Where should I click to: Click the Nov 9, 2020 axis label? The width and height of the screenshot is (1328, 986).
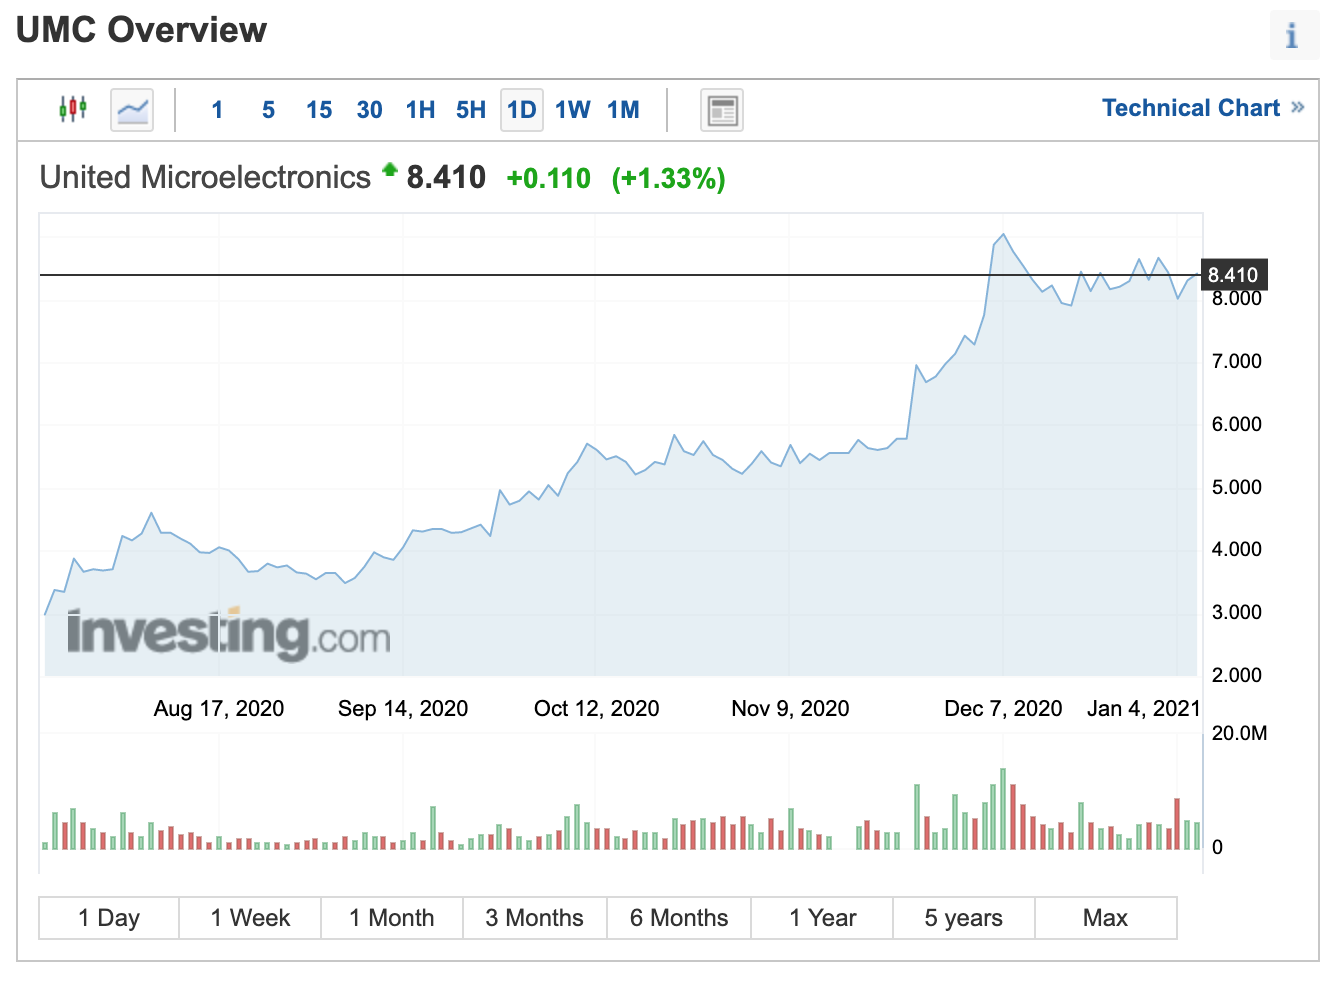(x=790, y=708)
